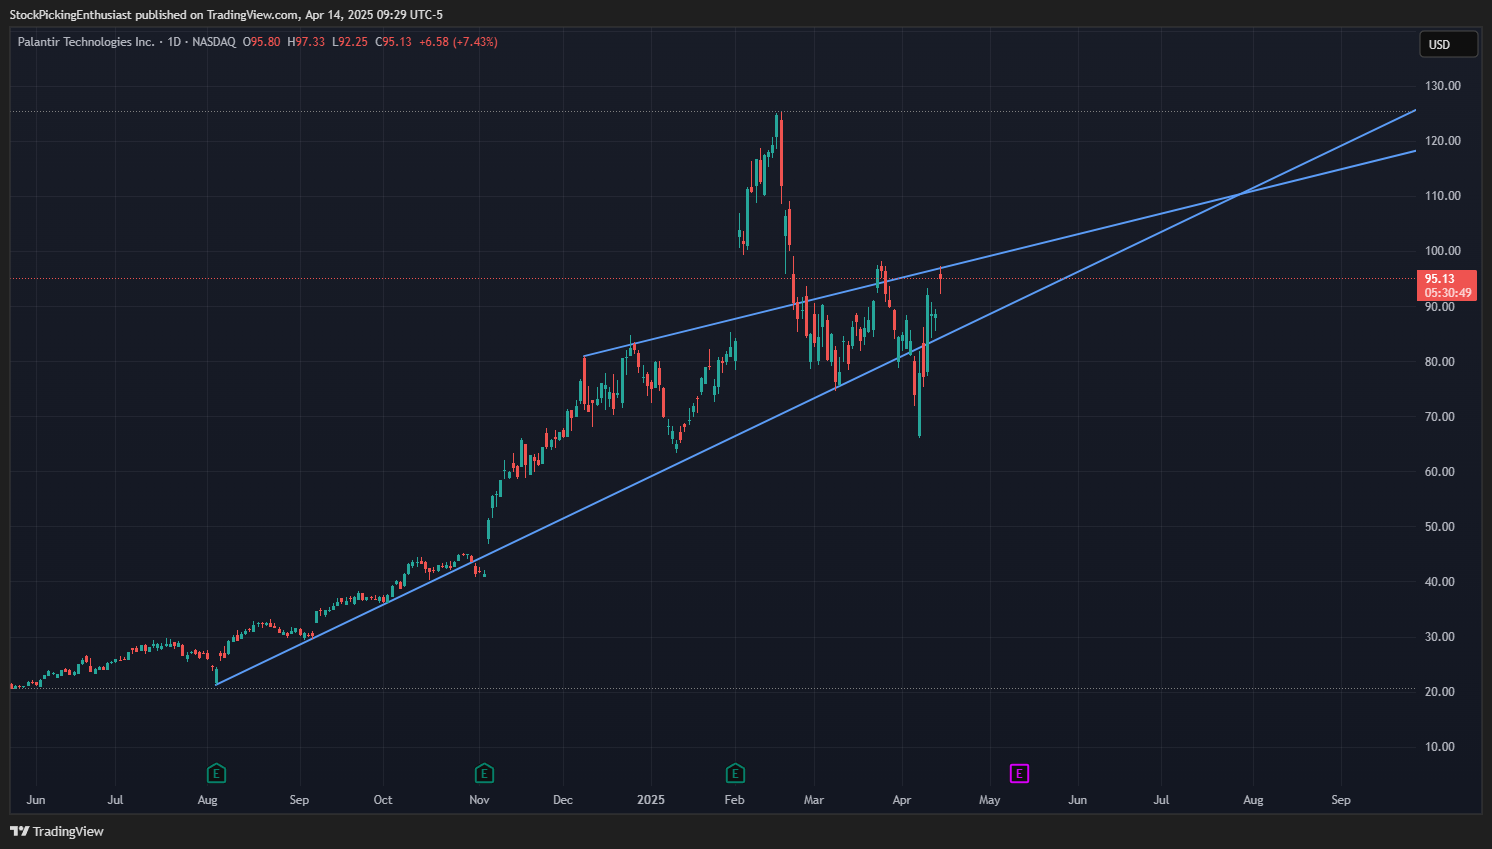Click the 20.00 price axis label

1440,692
